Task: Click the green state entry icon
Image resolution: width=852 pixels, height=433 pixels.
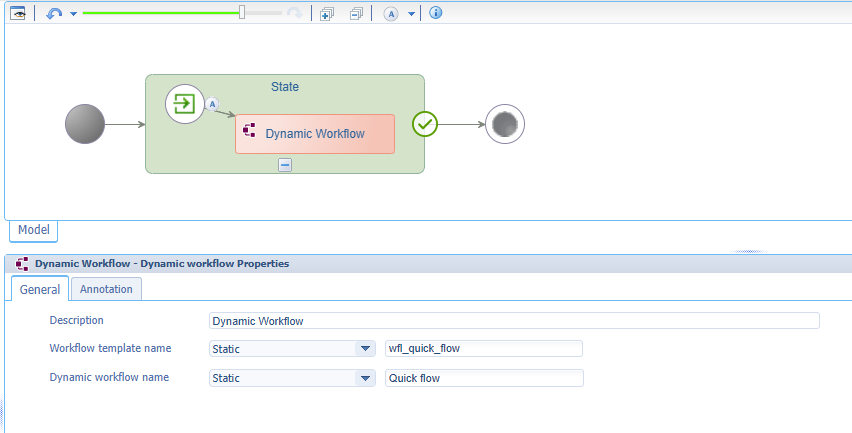Action: click(x=184, y=104)
